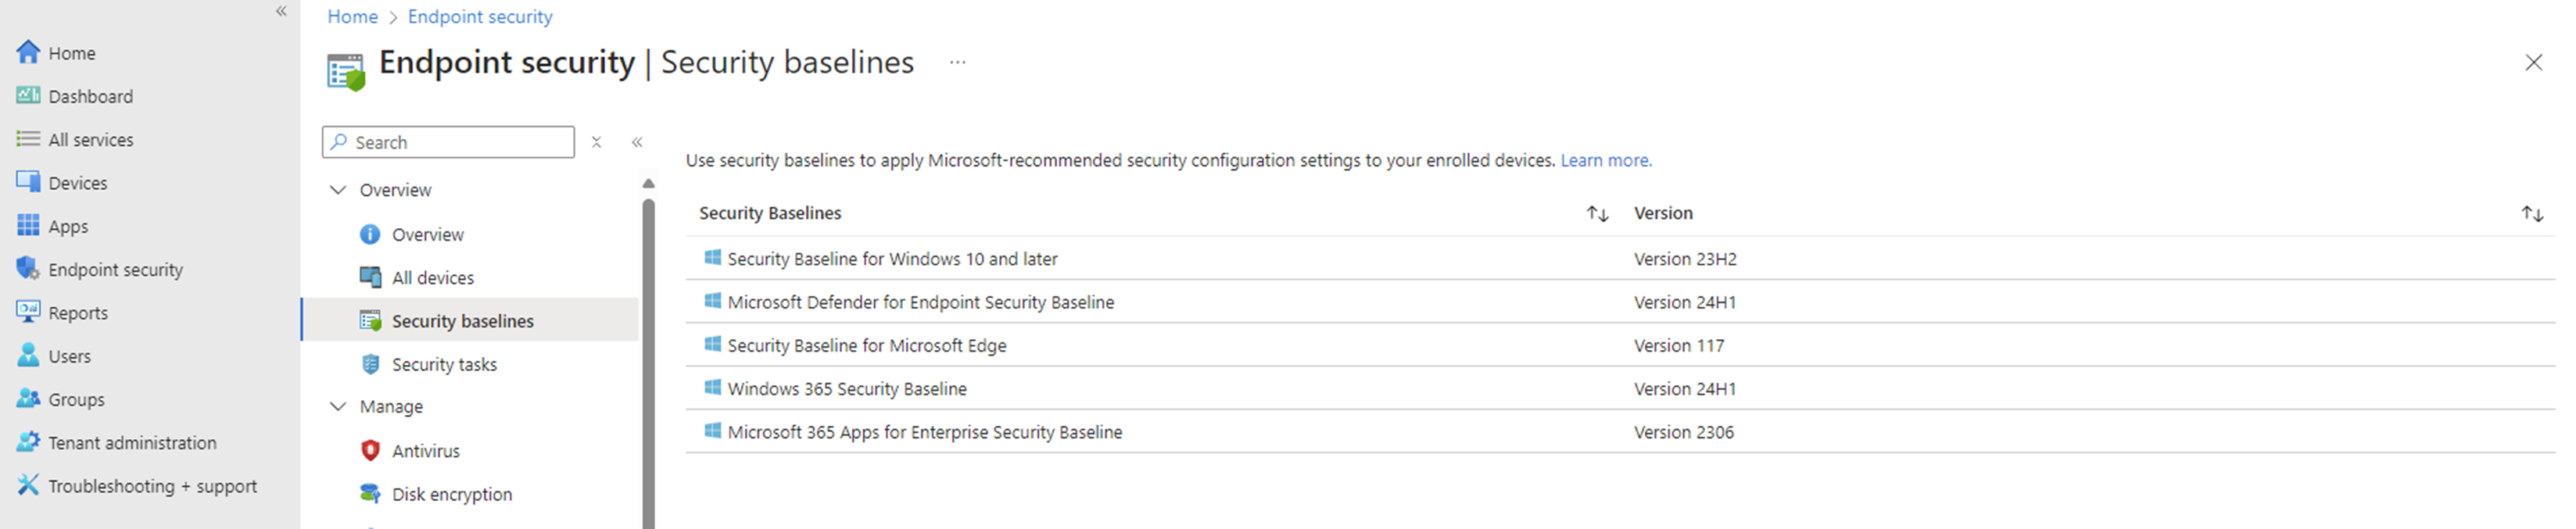Select Security tasks menu item
The width and height of the screenshot is (2576, 529).
tap(444, 364)
